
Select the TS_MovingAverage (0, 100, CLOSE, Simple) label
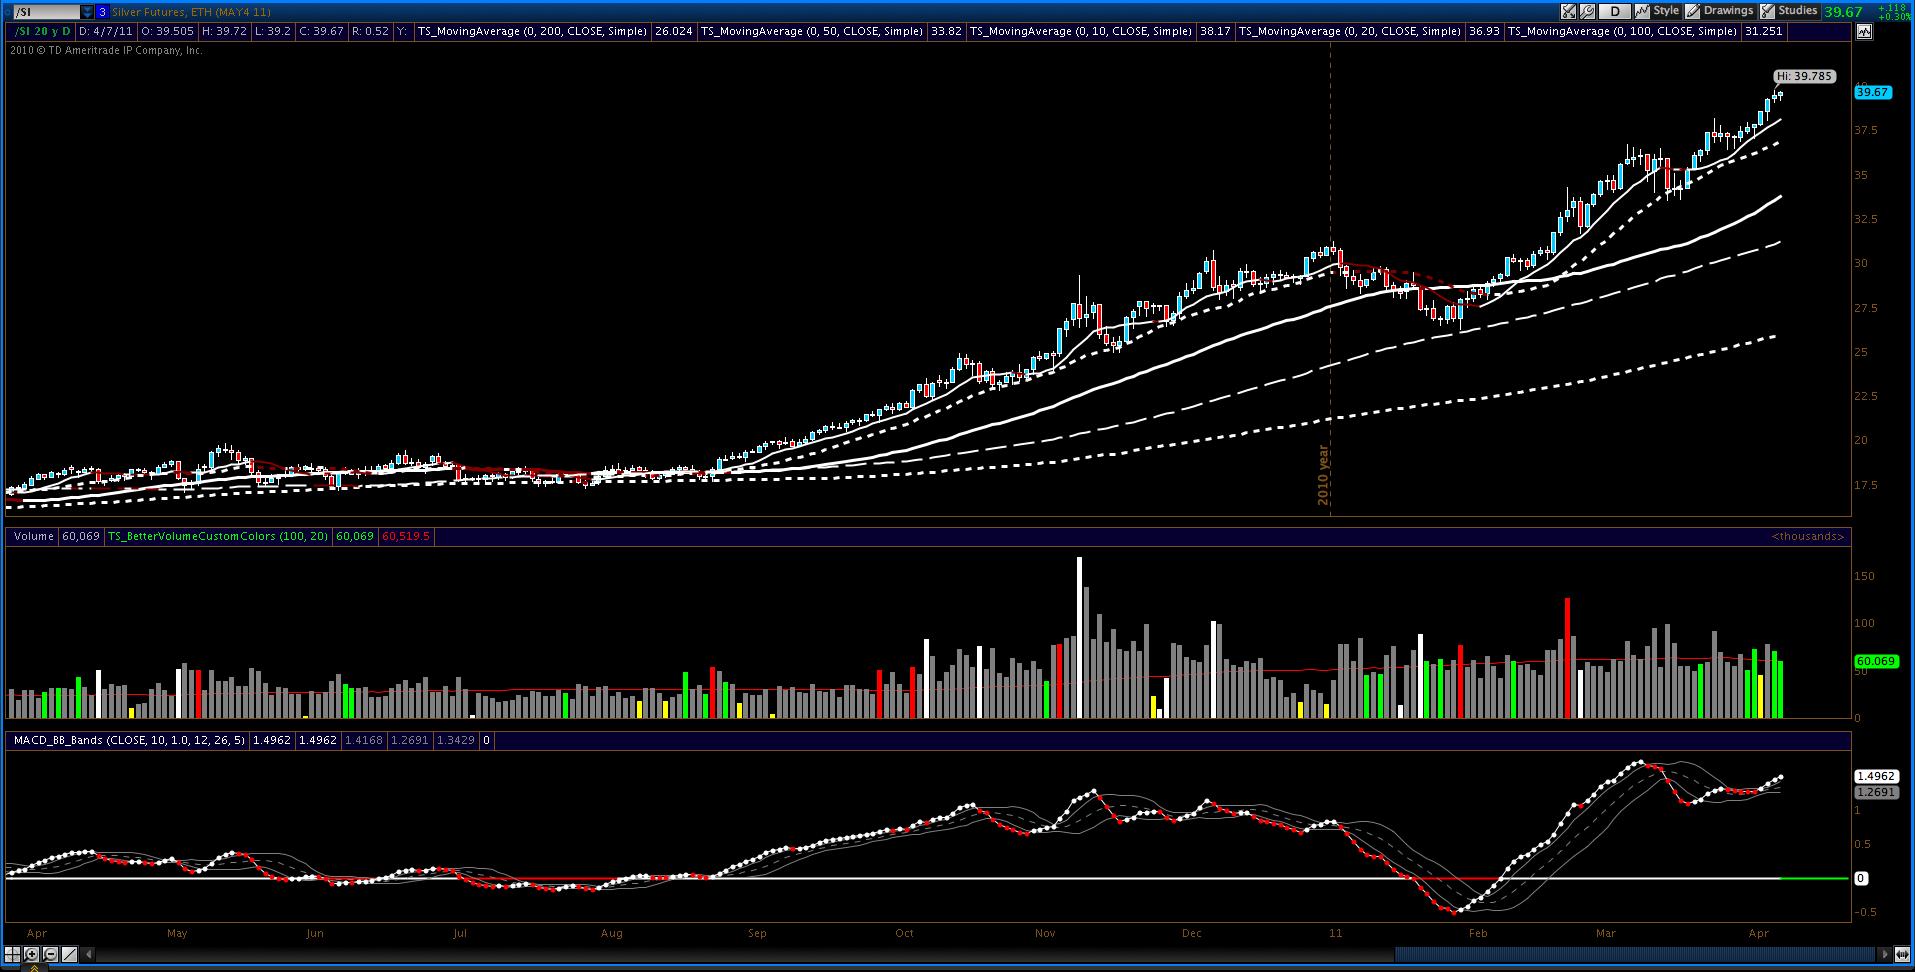(1622, 32)
